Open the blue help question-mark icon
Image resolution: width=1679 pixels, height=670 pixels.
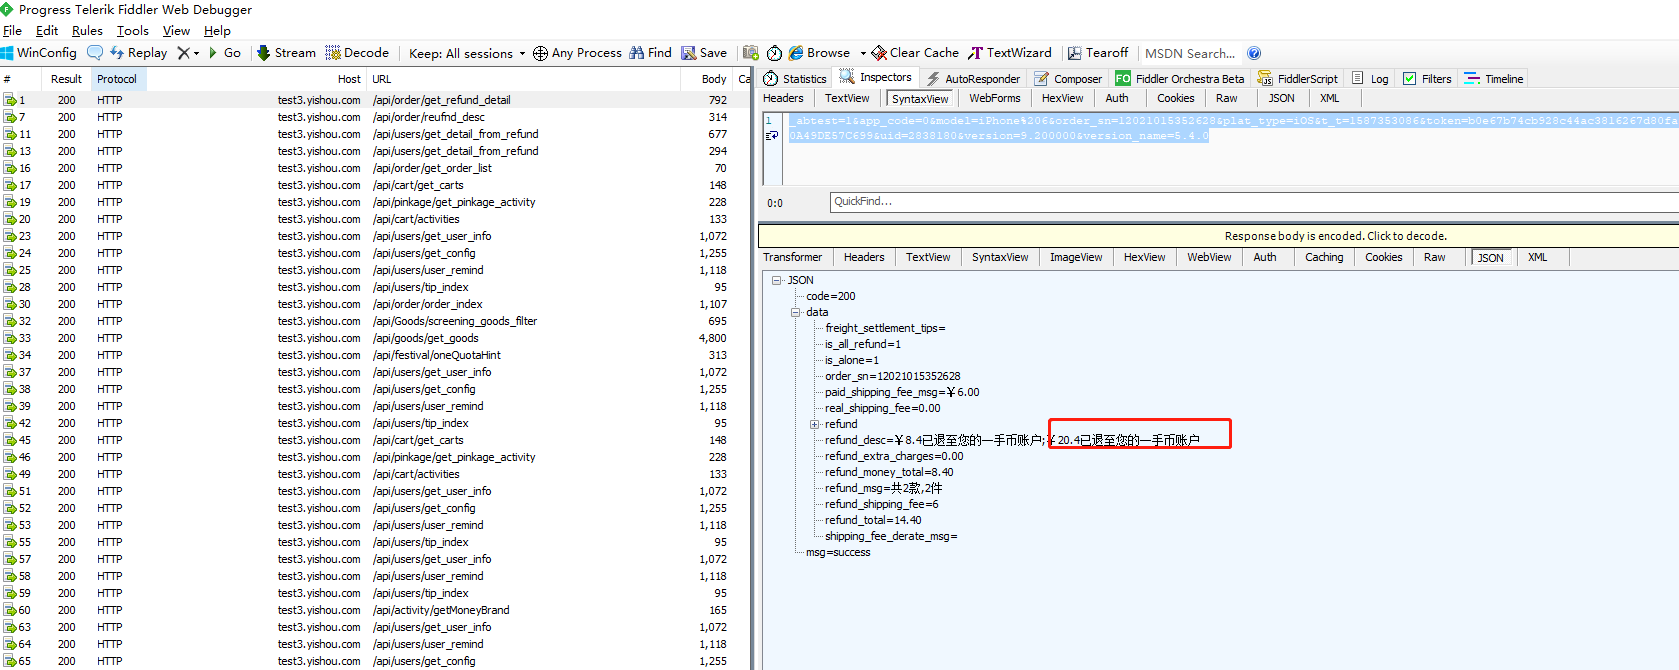[1254, 53]
